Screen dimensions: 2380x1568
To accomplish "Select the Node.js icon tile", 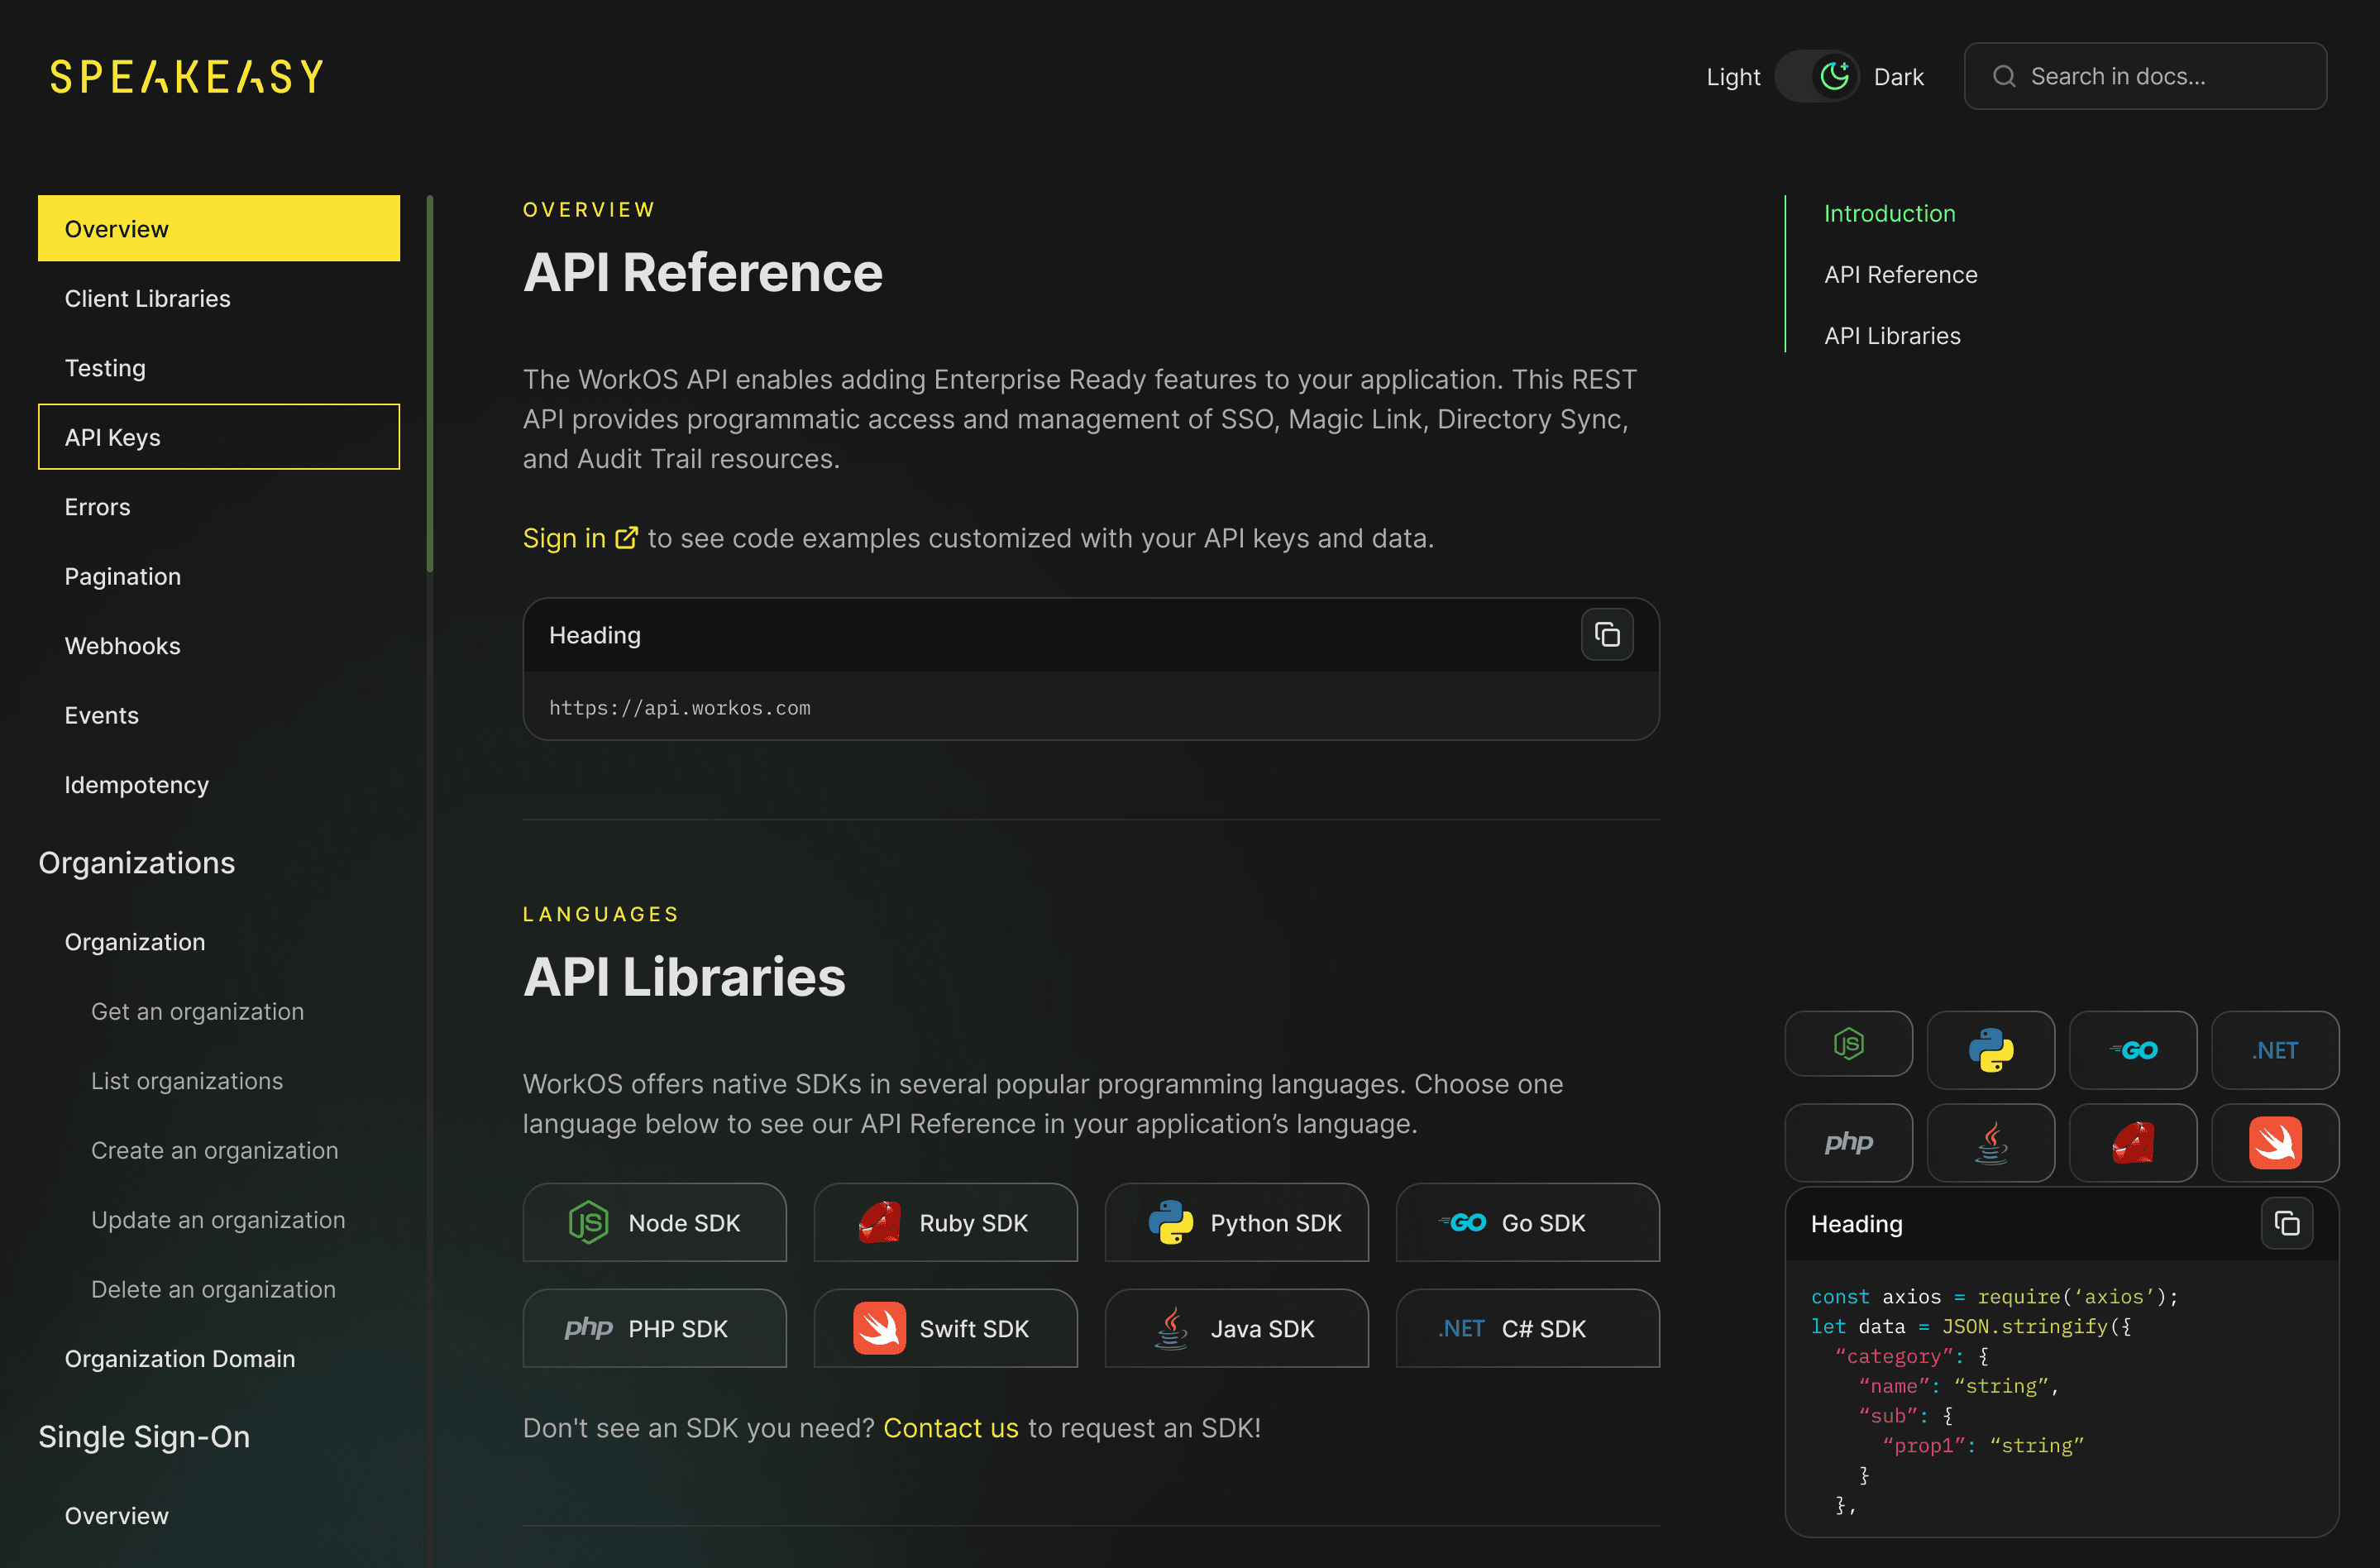I will coord(1848,1045).
